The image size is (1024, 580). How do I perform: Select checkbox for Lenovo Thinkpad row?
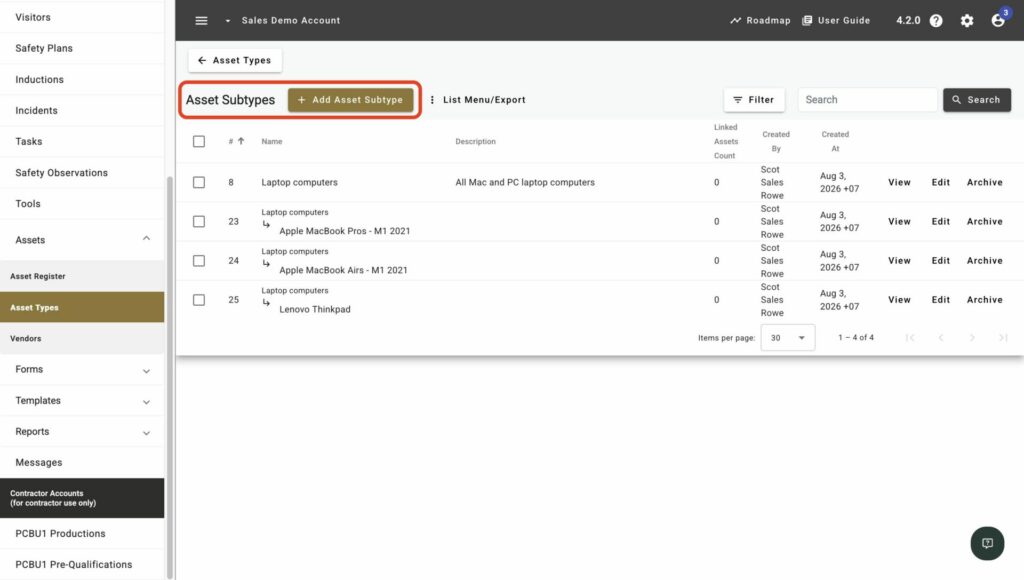click(199, 300)
